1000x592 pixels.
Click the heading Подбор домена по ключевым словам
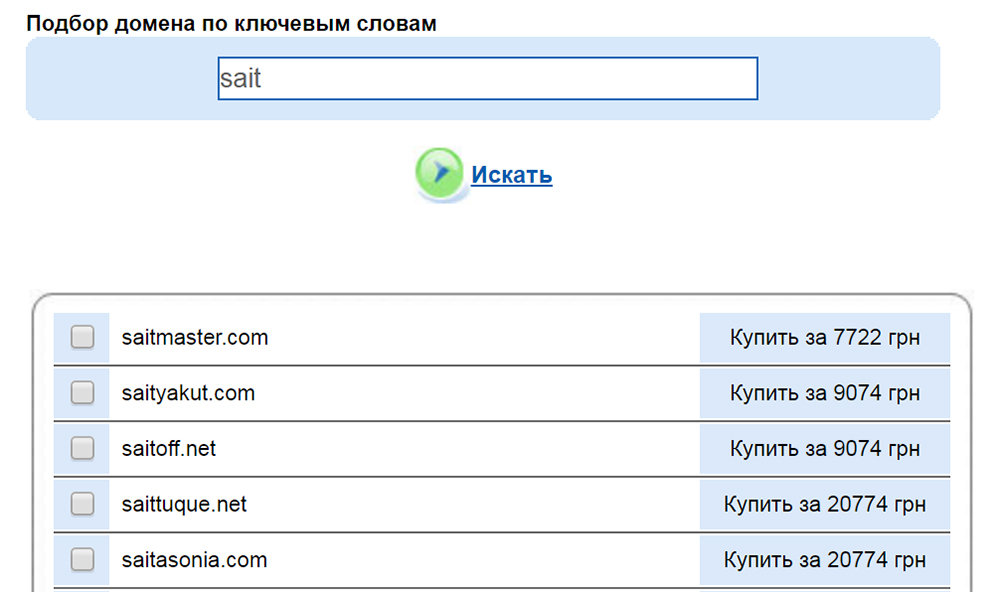point(231,23)
